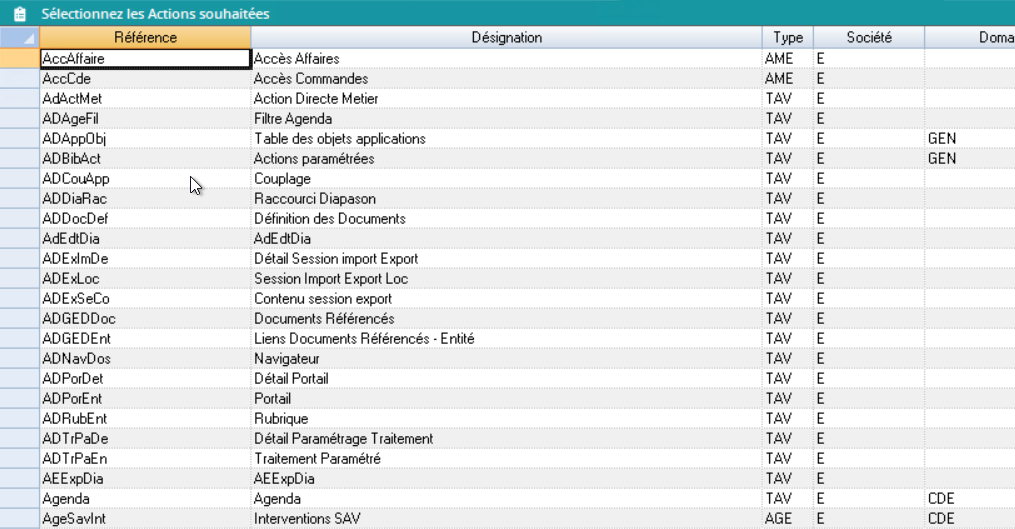The image size is (1015, 529).
Task: Select the 'Interventions SAV' designation cell
Action: coord(506,519)
